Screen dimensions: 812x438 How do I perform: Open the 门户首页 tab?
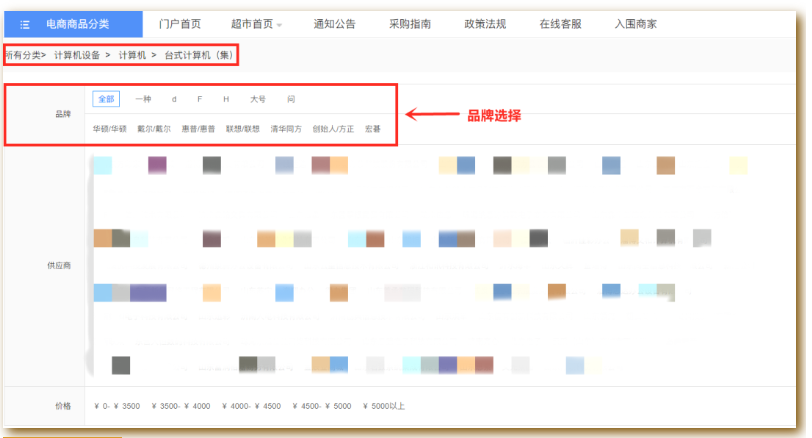[180, 24]
